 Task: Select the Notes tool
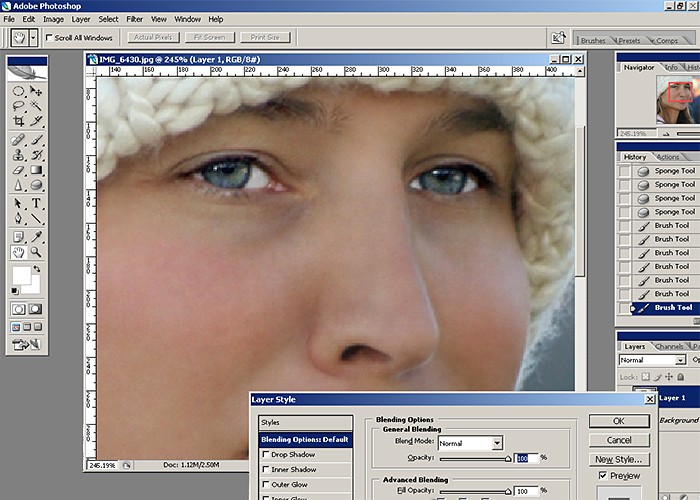click(18, 237)
